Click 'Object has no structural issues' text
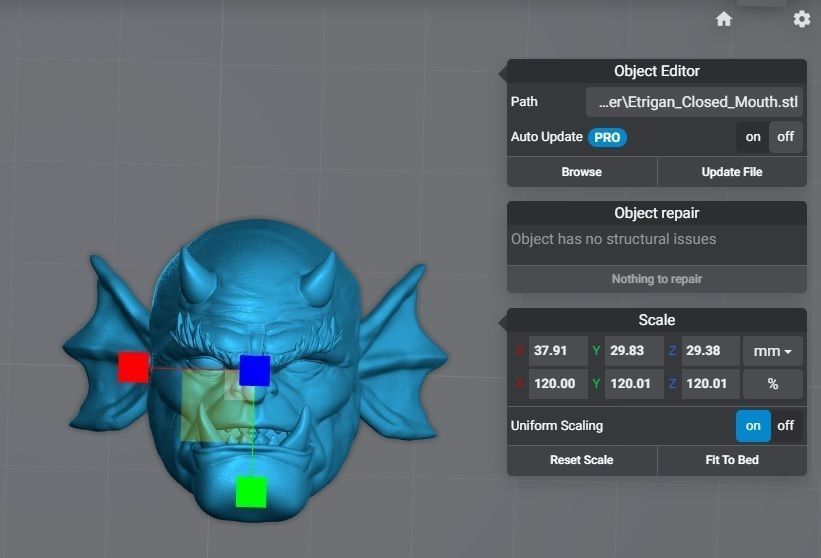This screenshot has width=821, height=558. [614, 239]
